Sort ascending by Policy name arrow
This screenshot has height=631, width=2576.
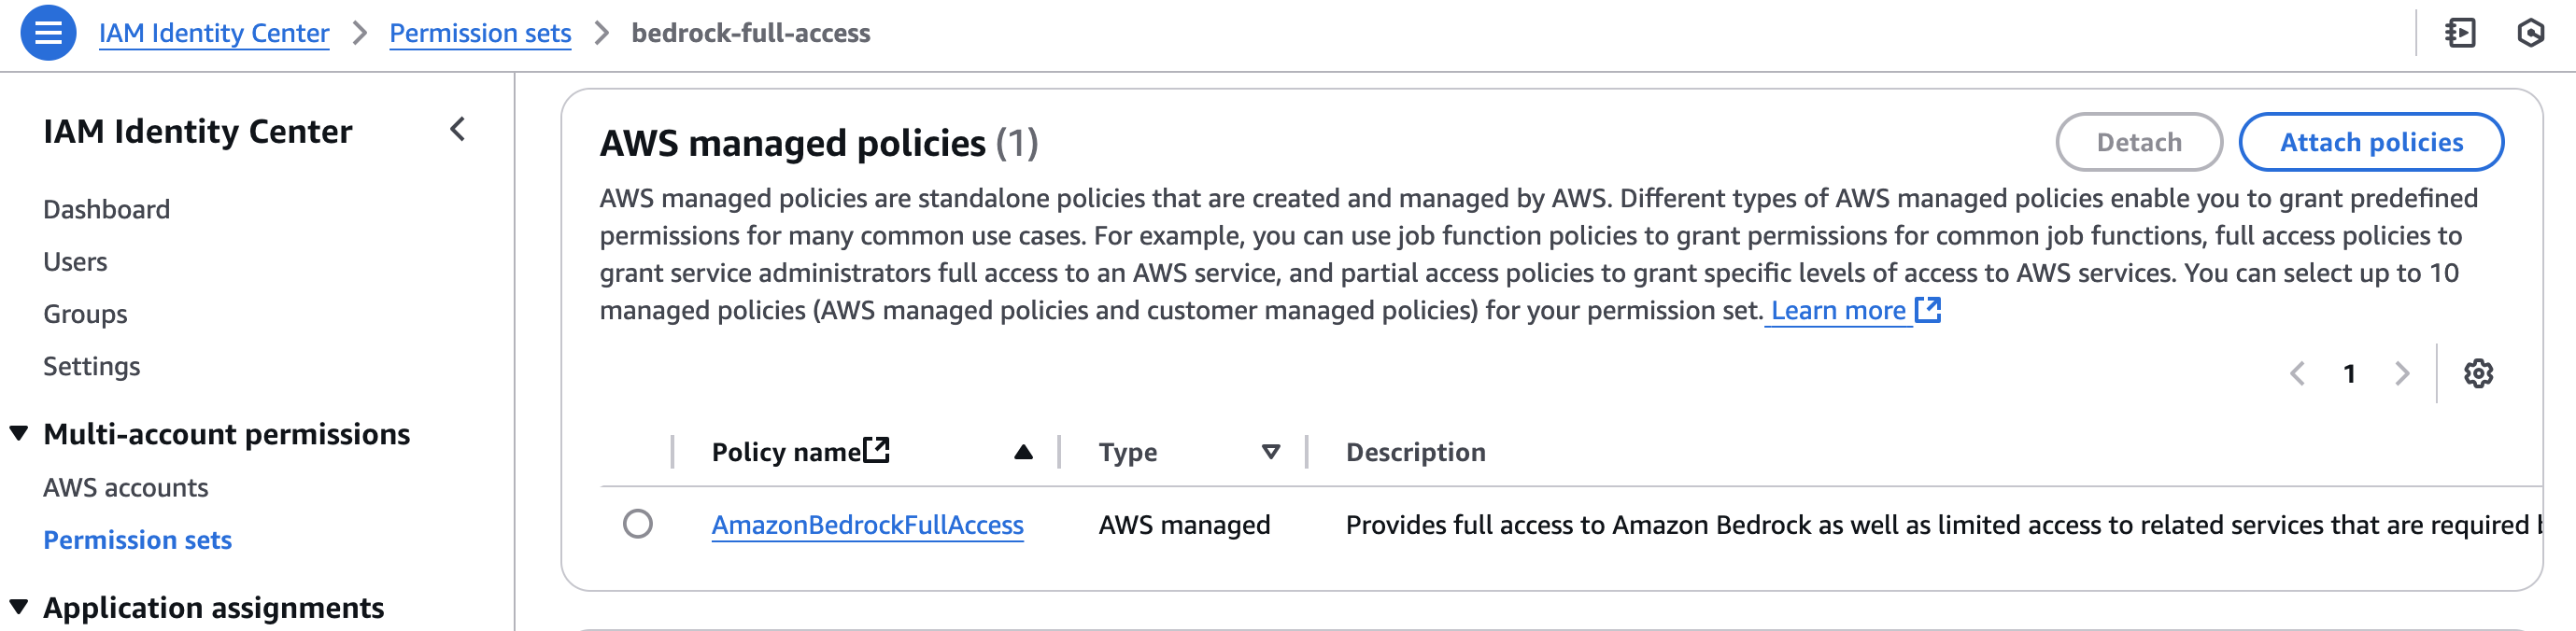[1023, 452]
